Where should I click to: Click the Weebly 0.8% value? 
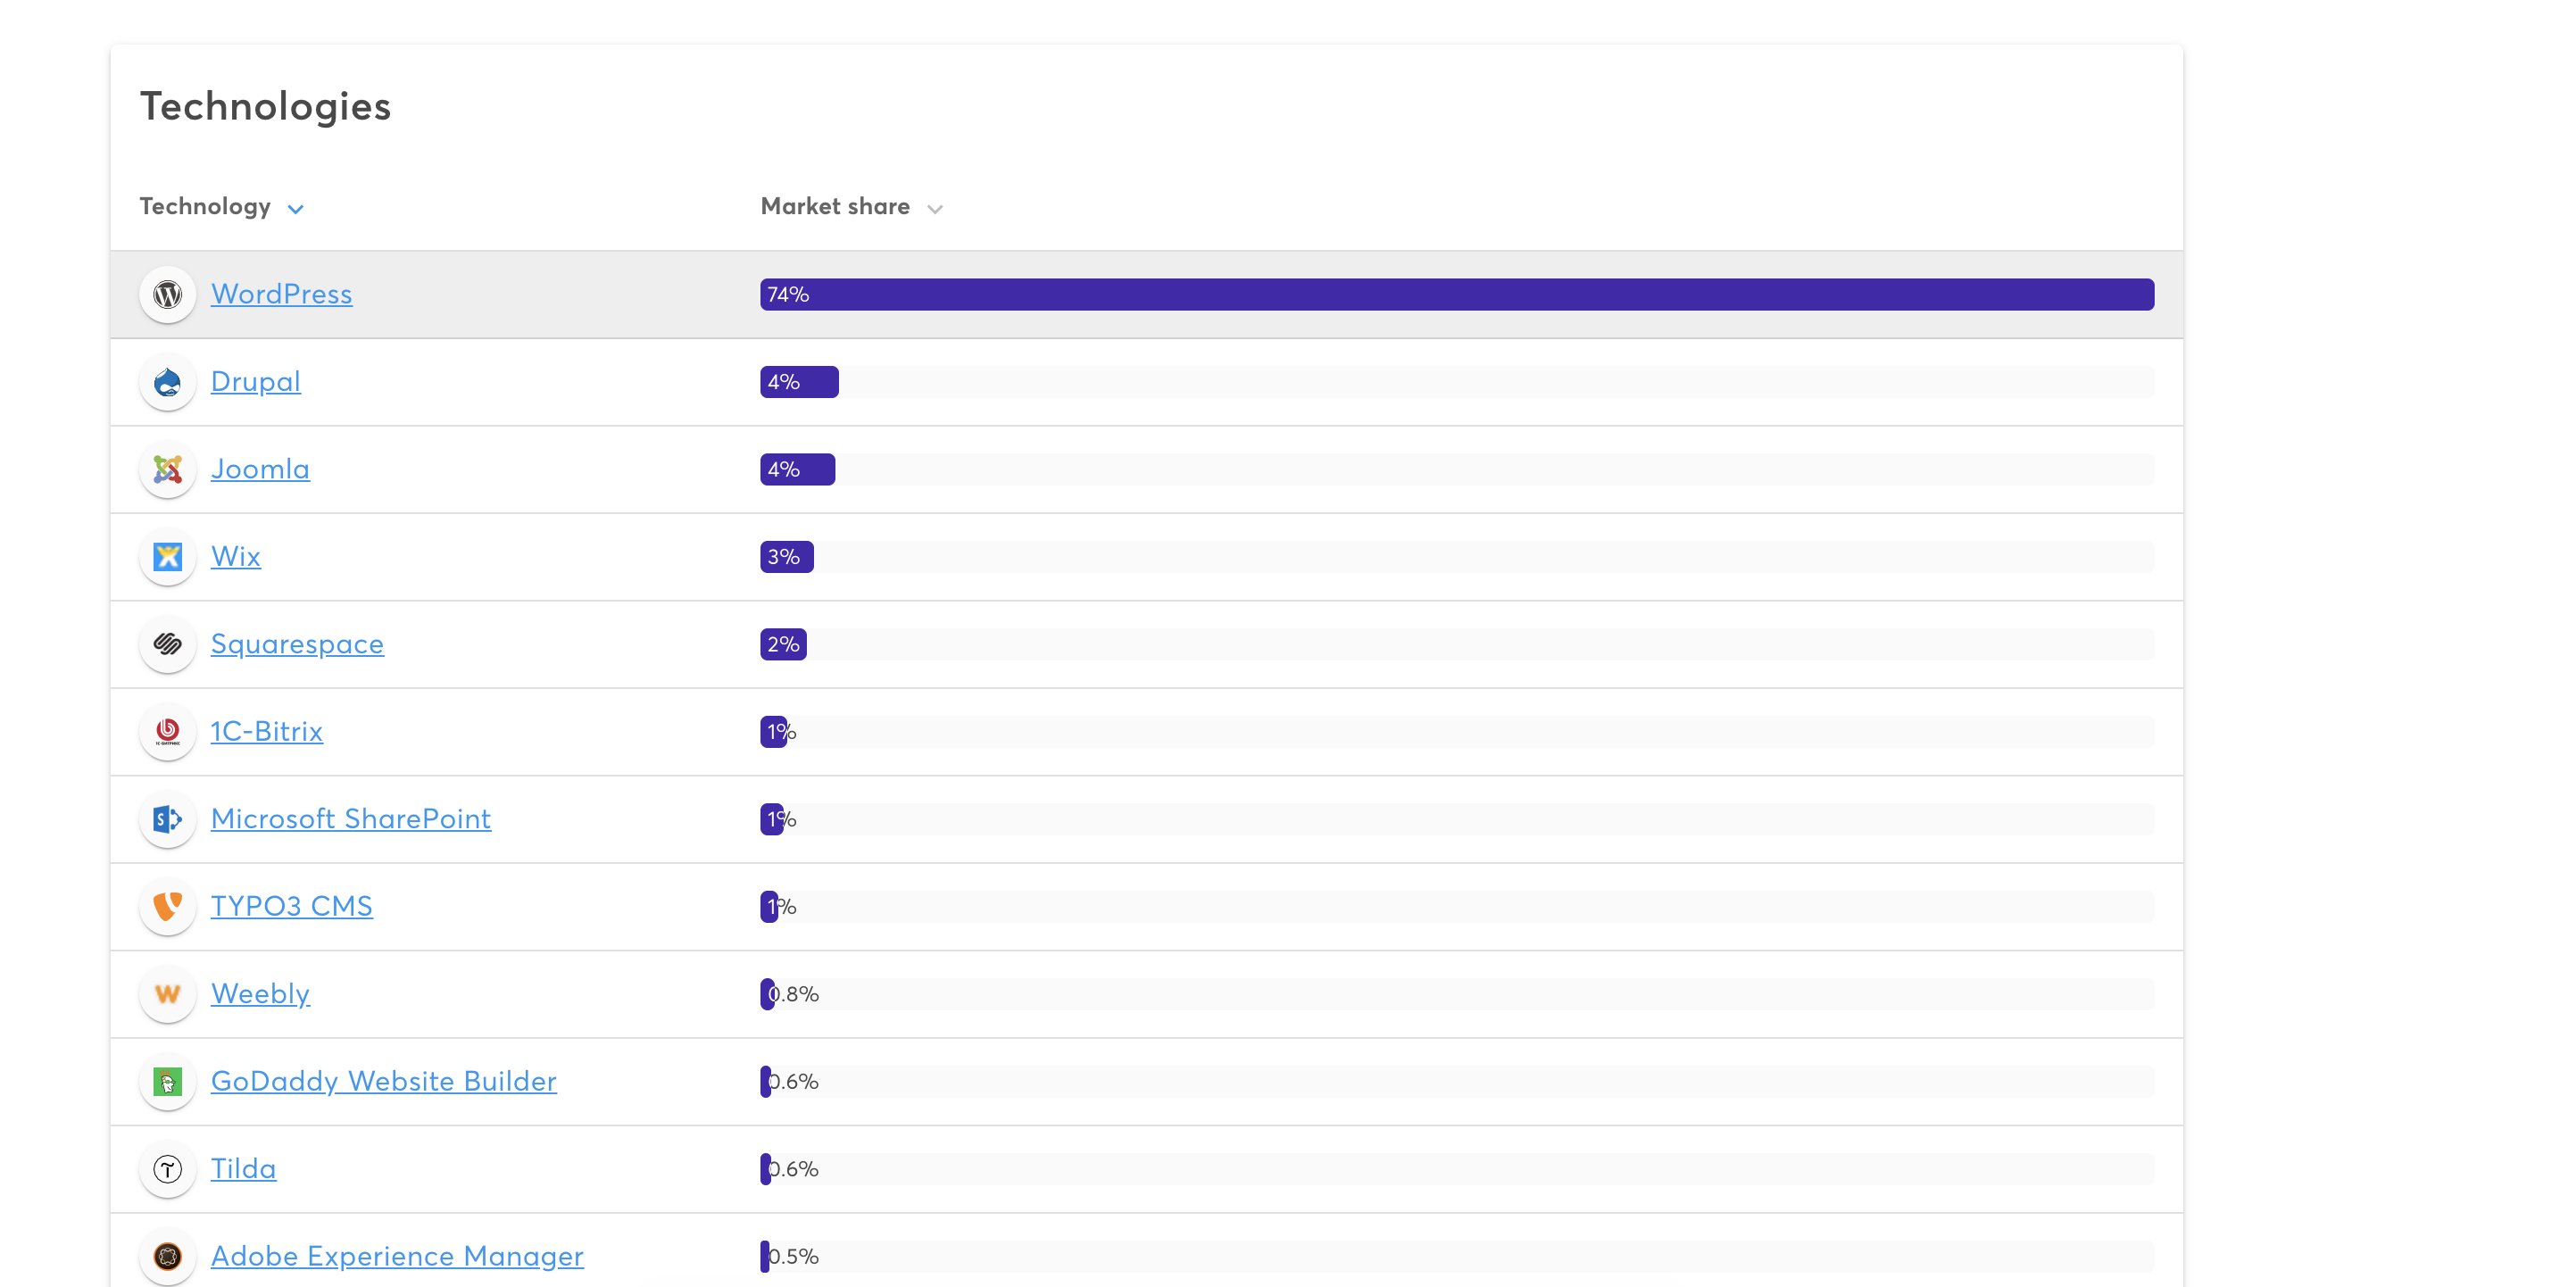(794, 995)
